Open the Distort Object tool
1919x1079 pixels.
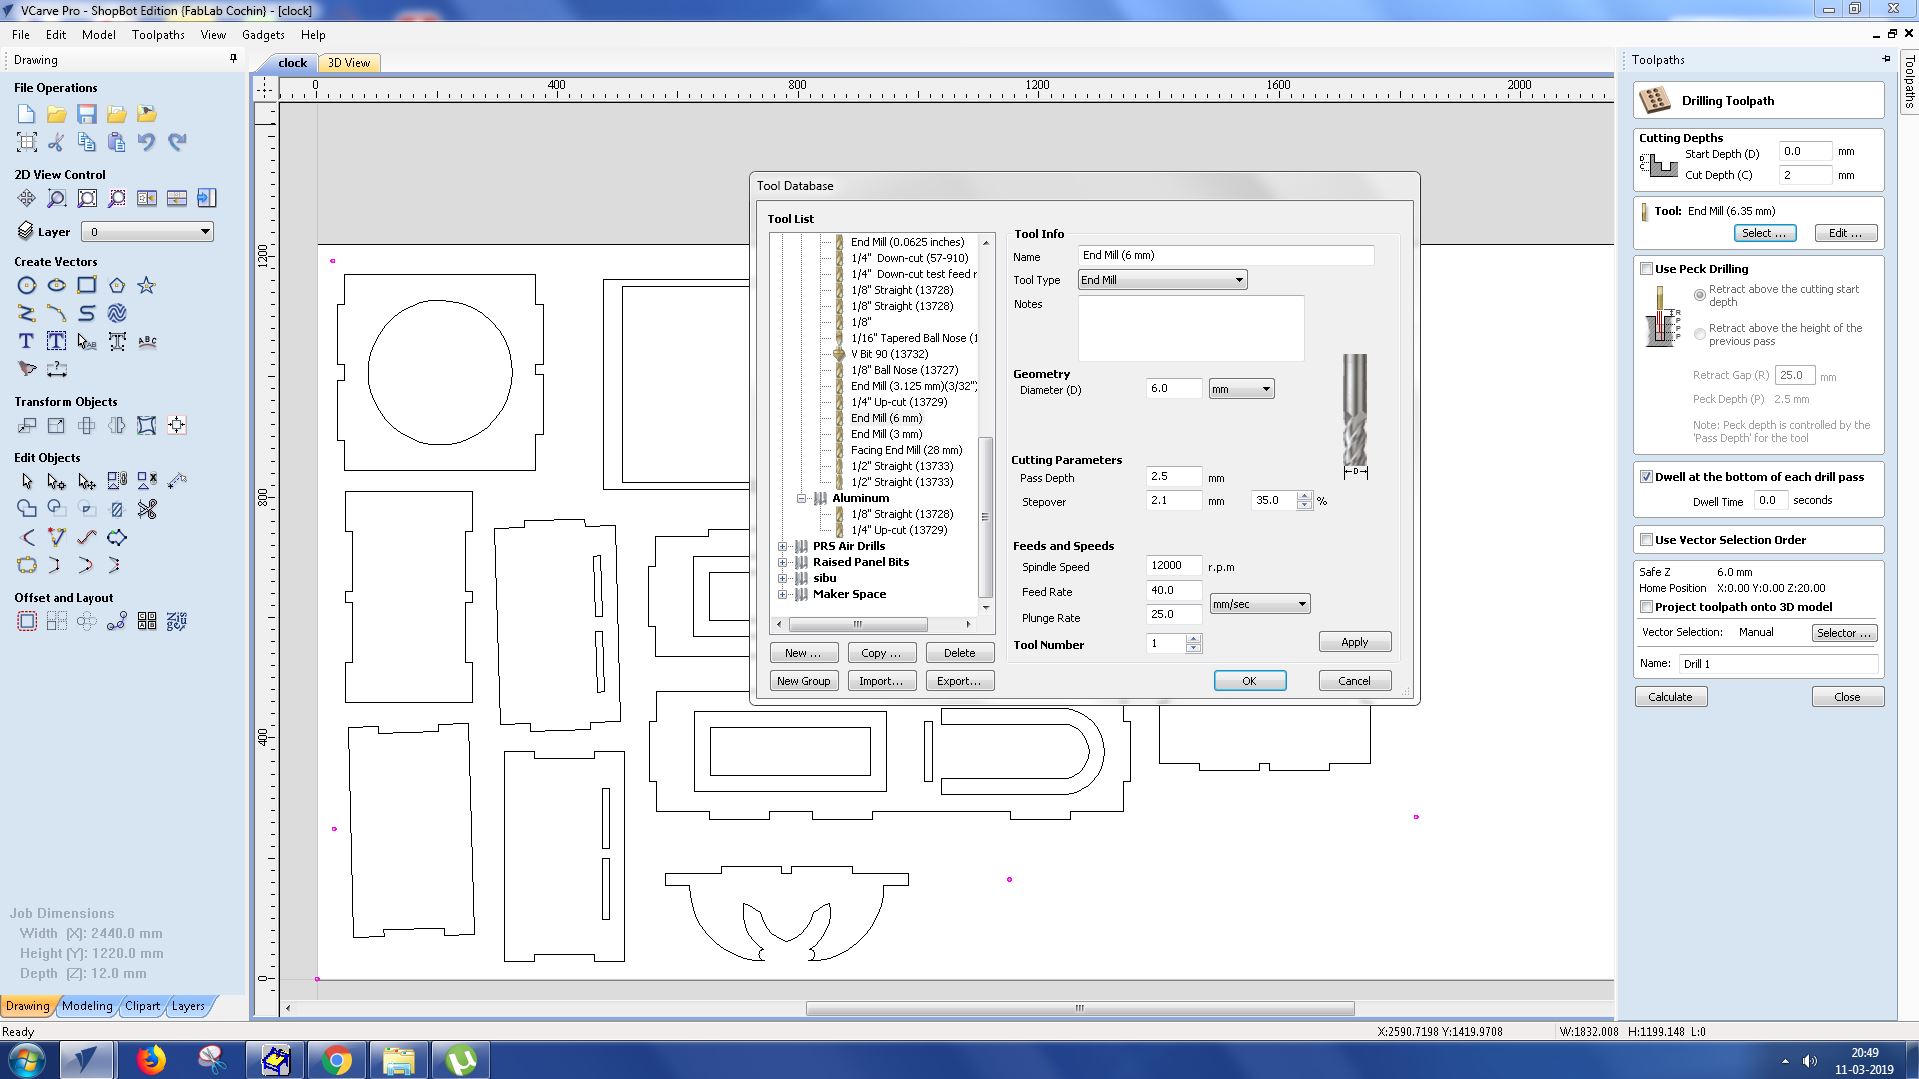(147, 426)
